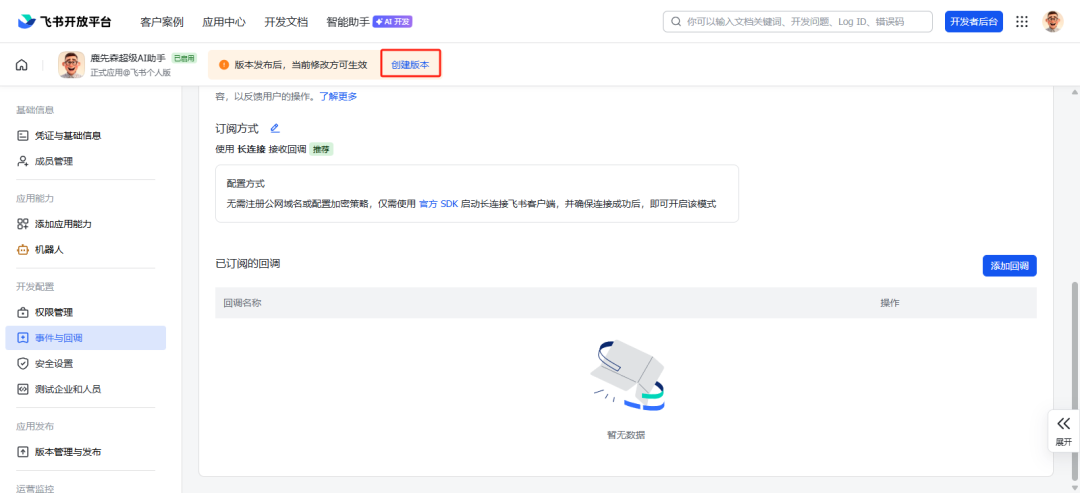Click the search magnifier icon
The image size is (1080, 493).
676,21
